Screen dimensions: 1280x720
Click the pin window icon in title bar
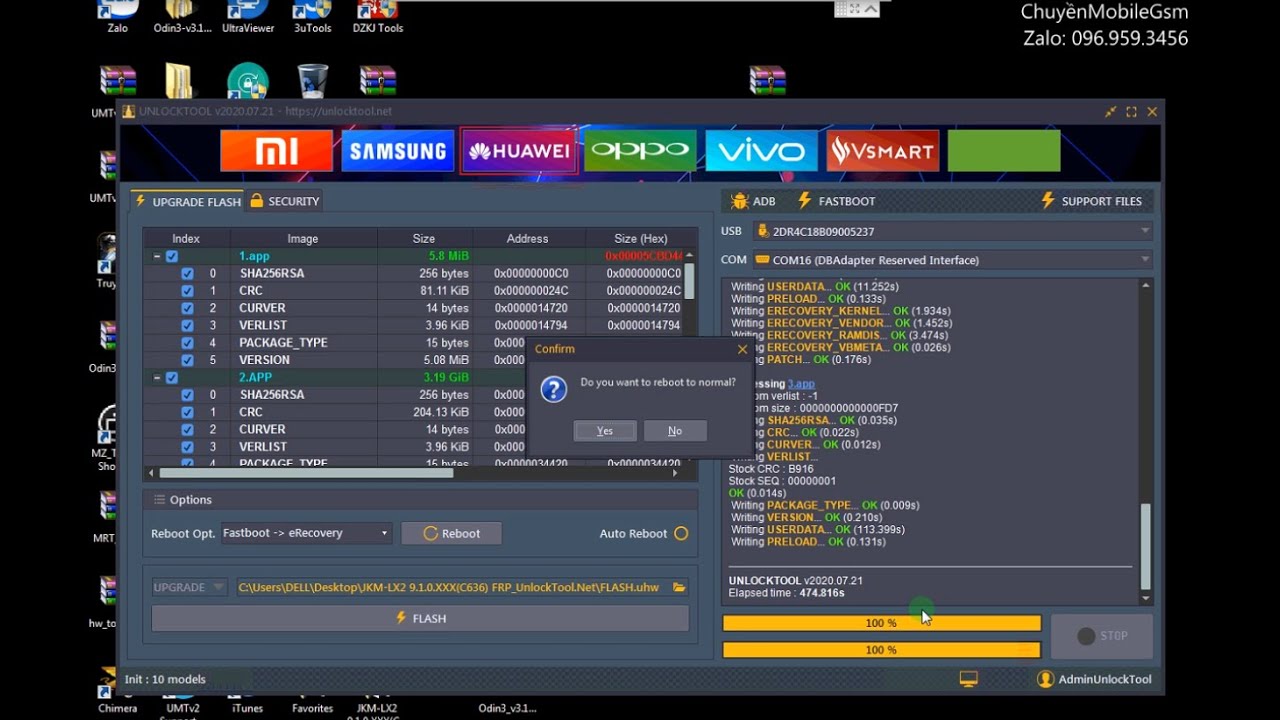coord(1110,112)
